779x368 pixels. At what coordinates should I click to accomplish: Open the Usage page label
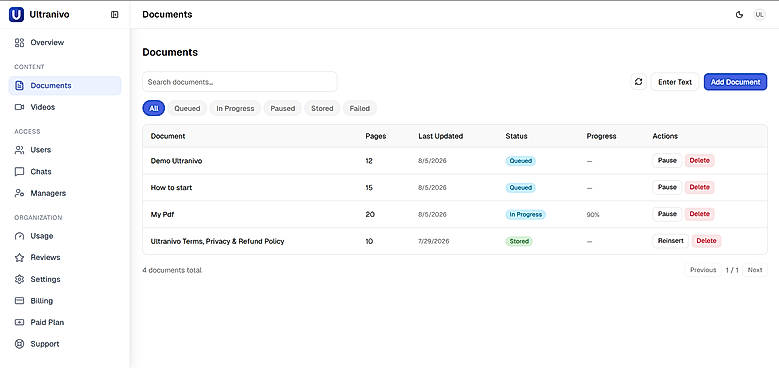42,236
